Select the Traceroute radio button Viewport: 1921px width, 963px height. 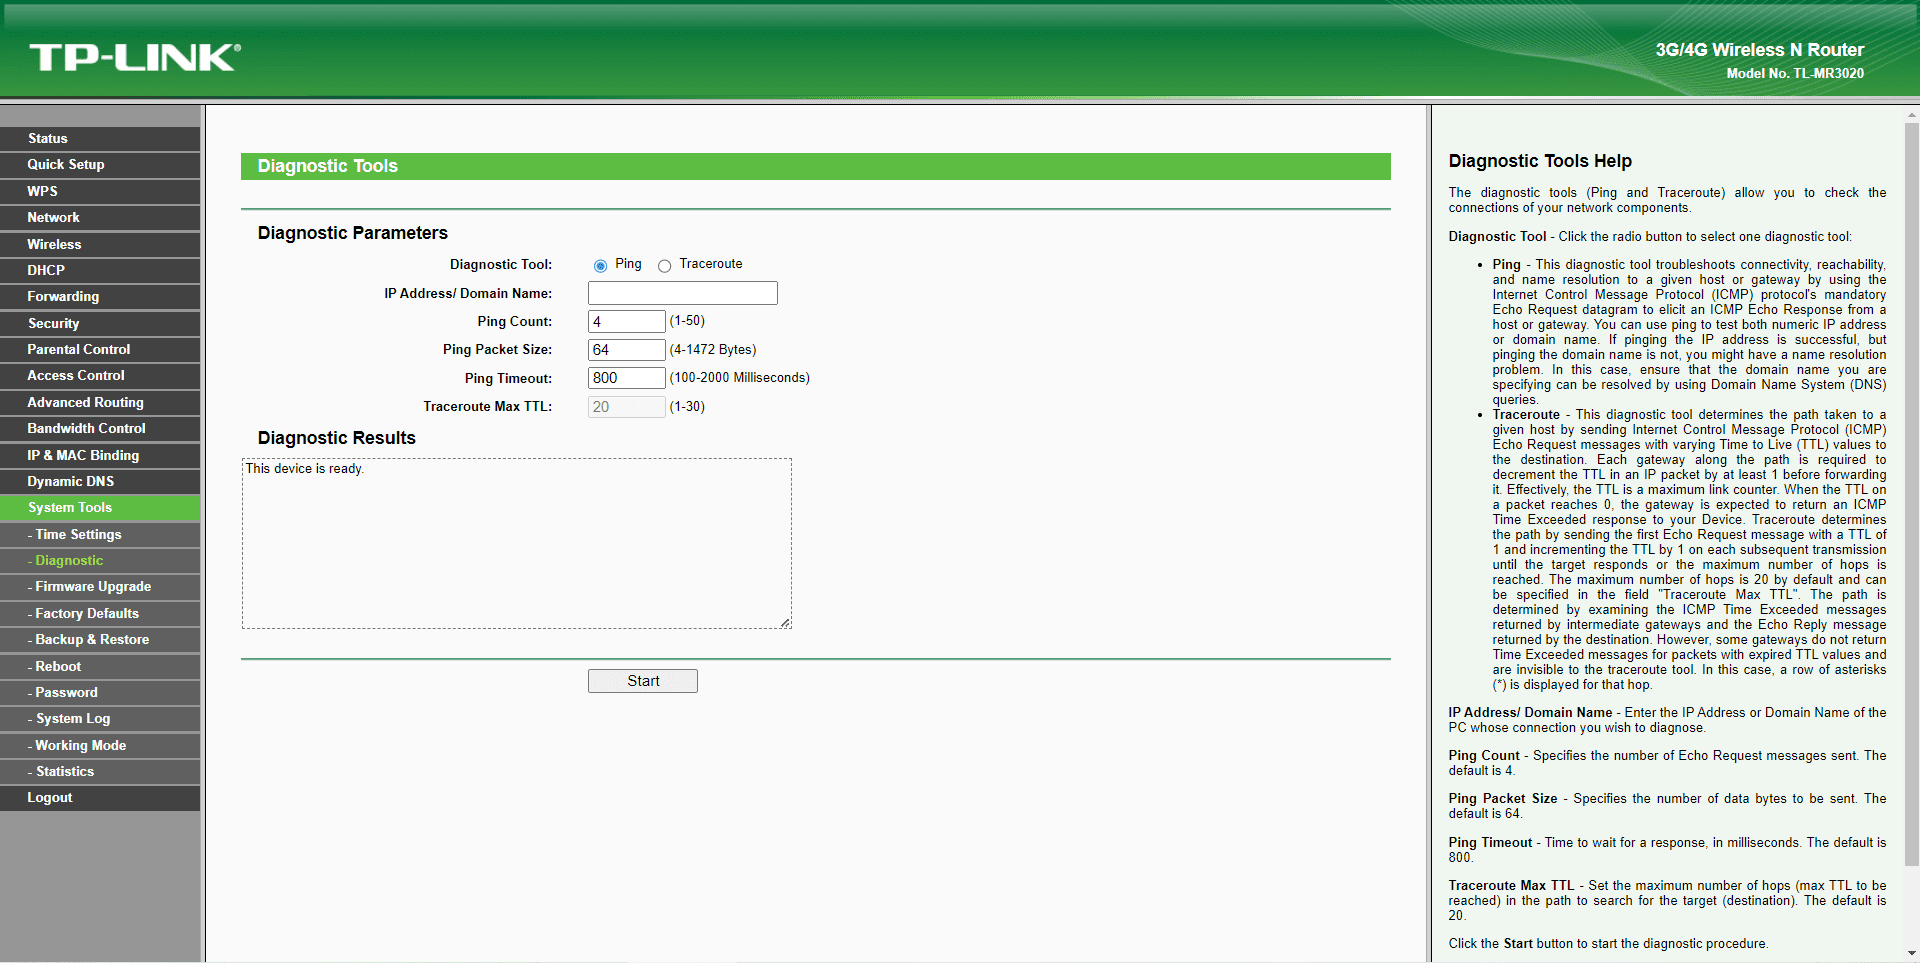(664, 266)
